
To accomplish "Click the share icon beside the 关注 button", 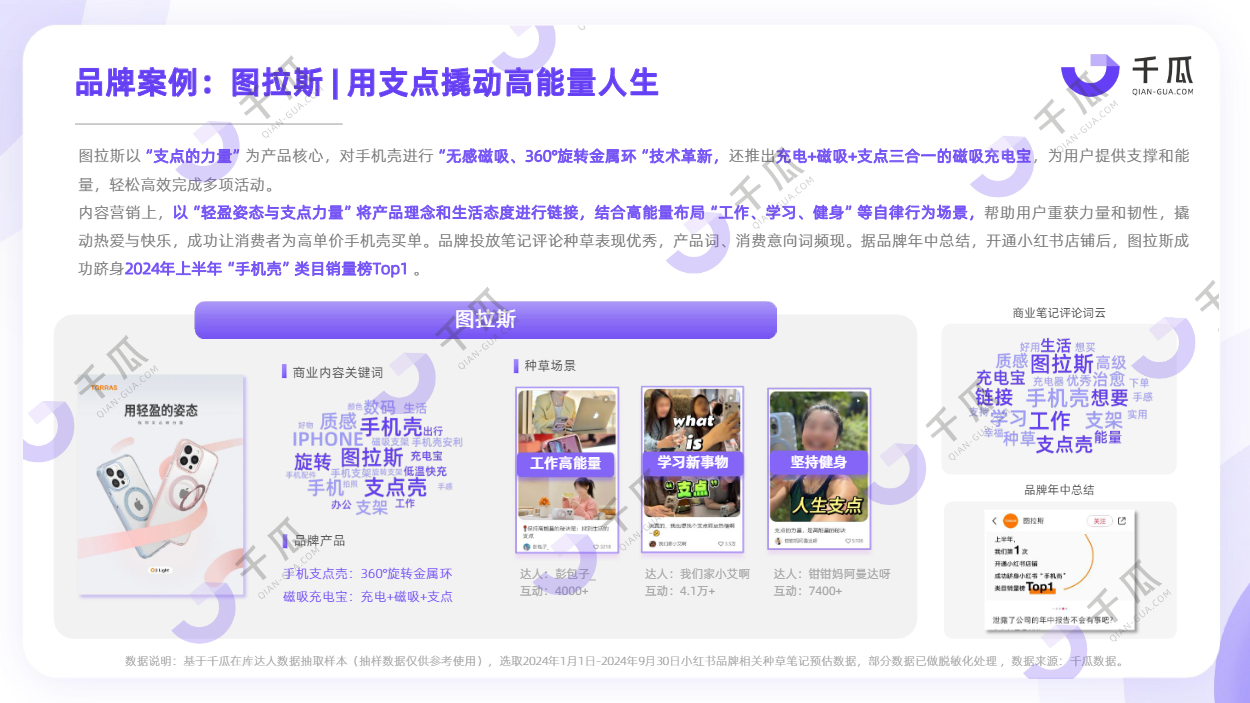I will coord(1122,521).
